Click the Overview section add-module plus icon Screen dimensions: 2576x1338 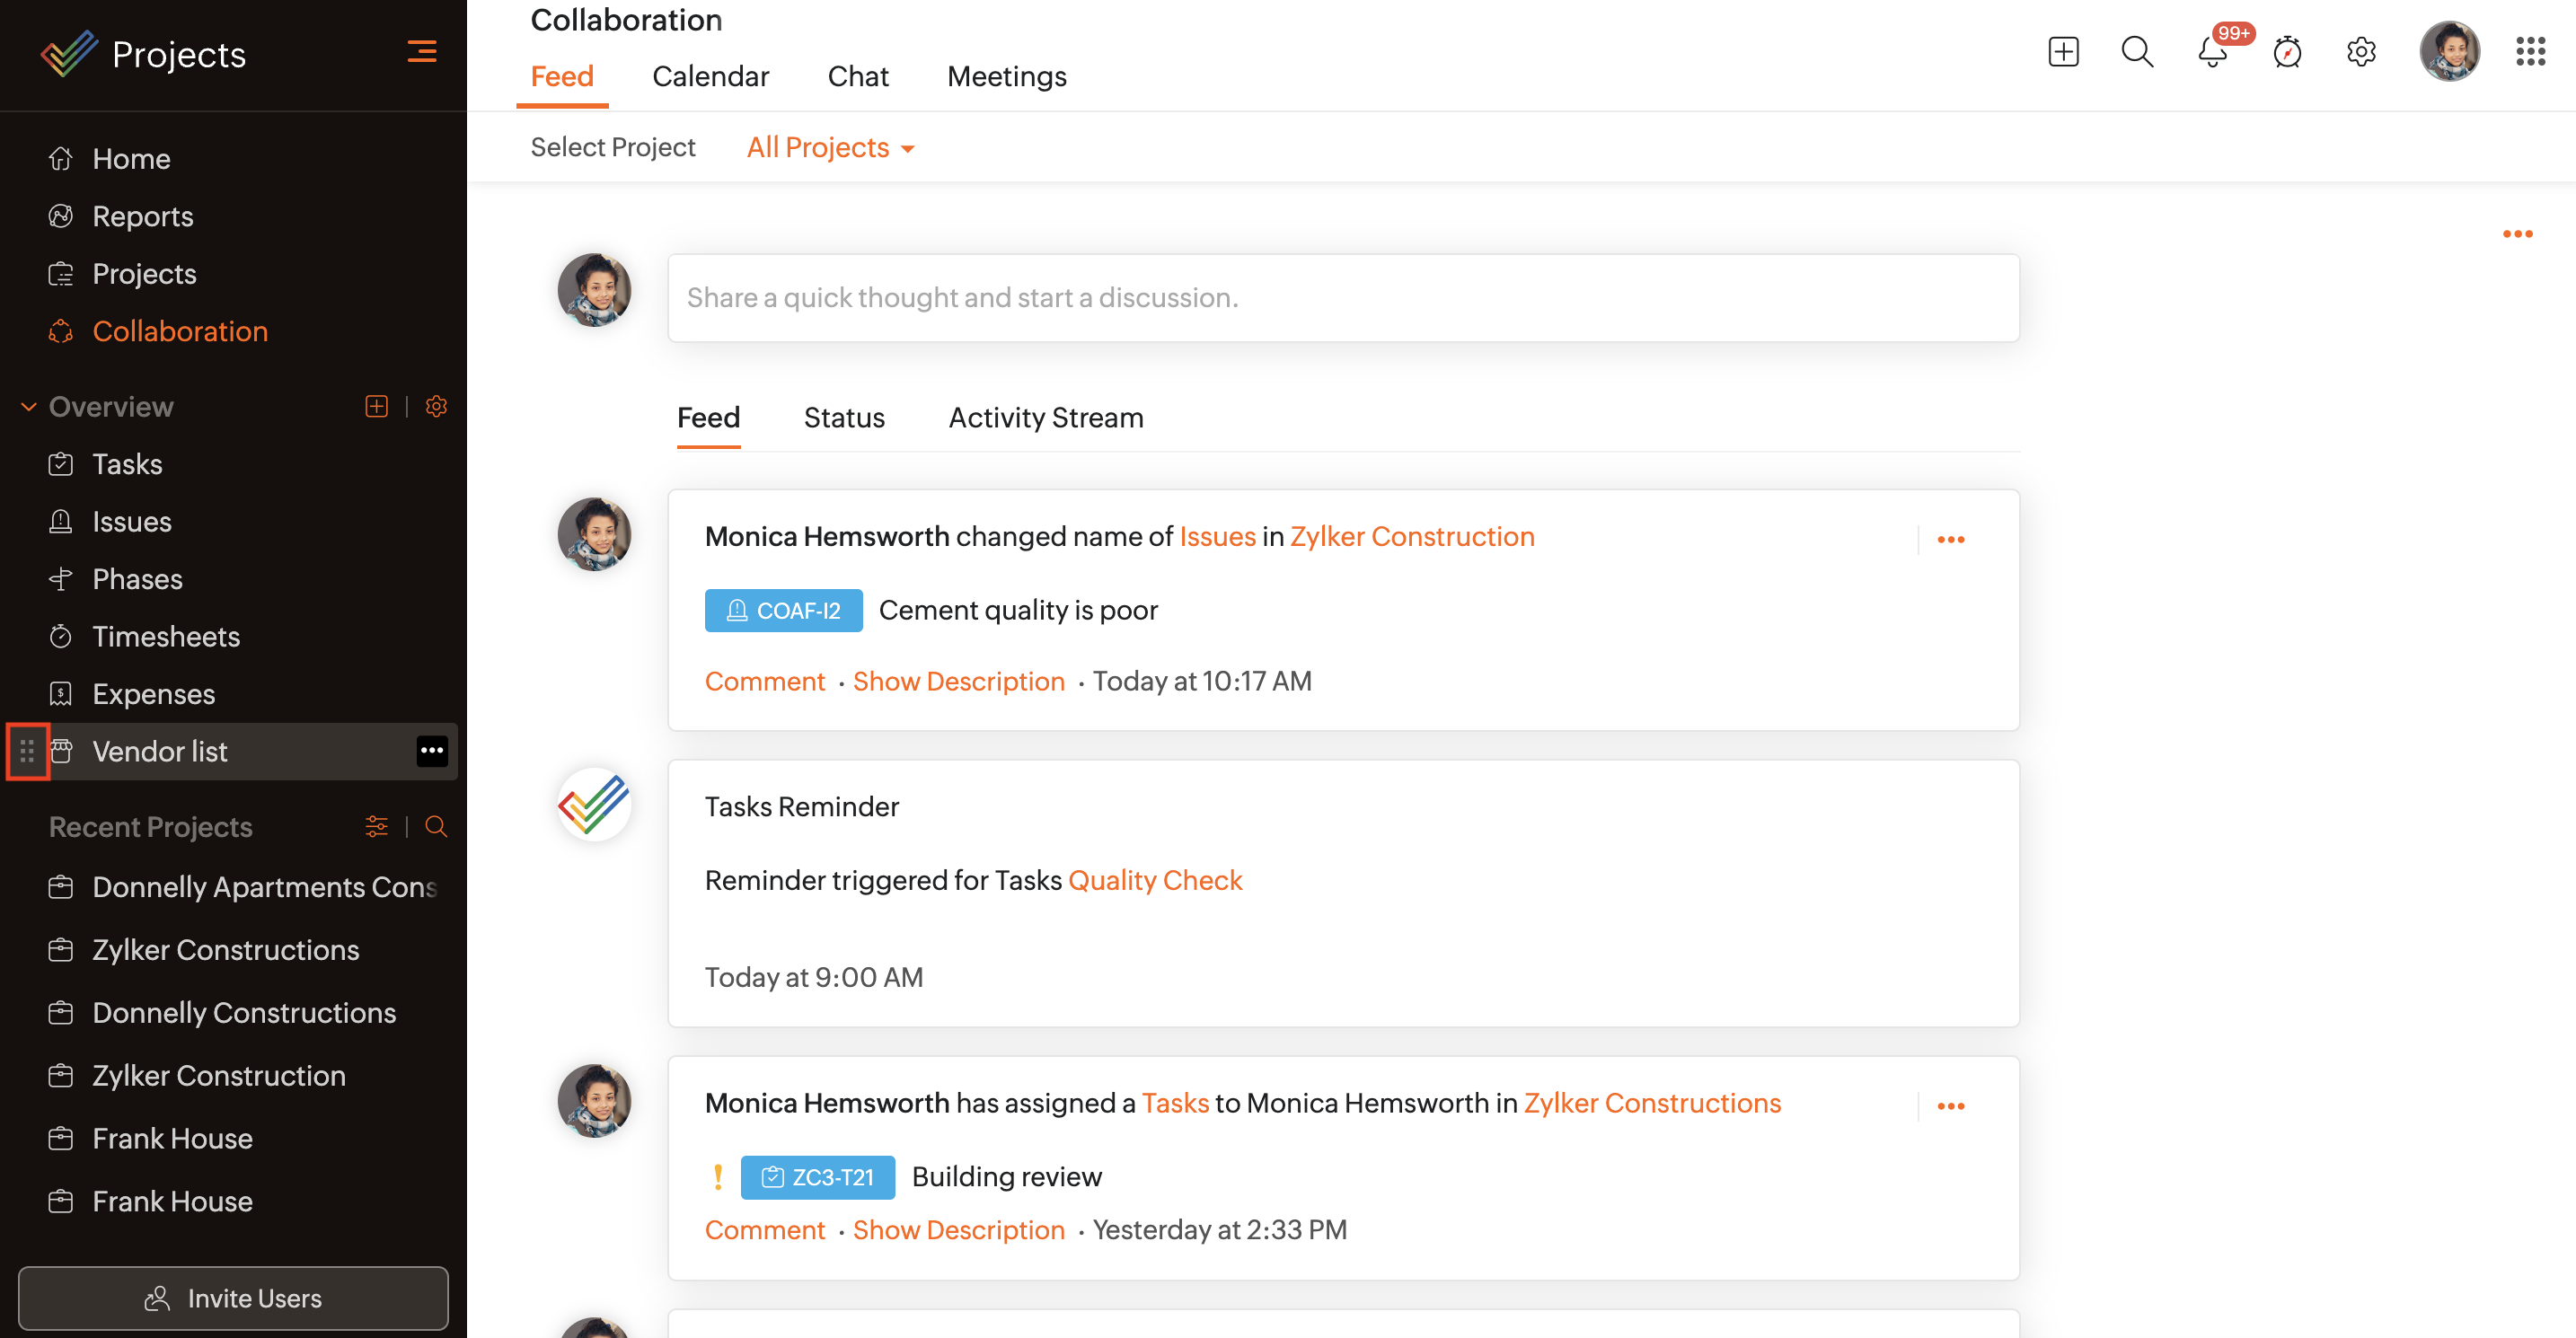(376, 406)
